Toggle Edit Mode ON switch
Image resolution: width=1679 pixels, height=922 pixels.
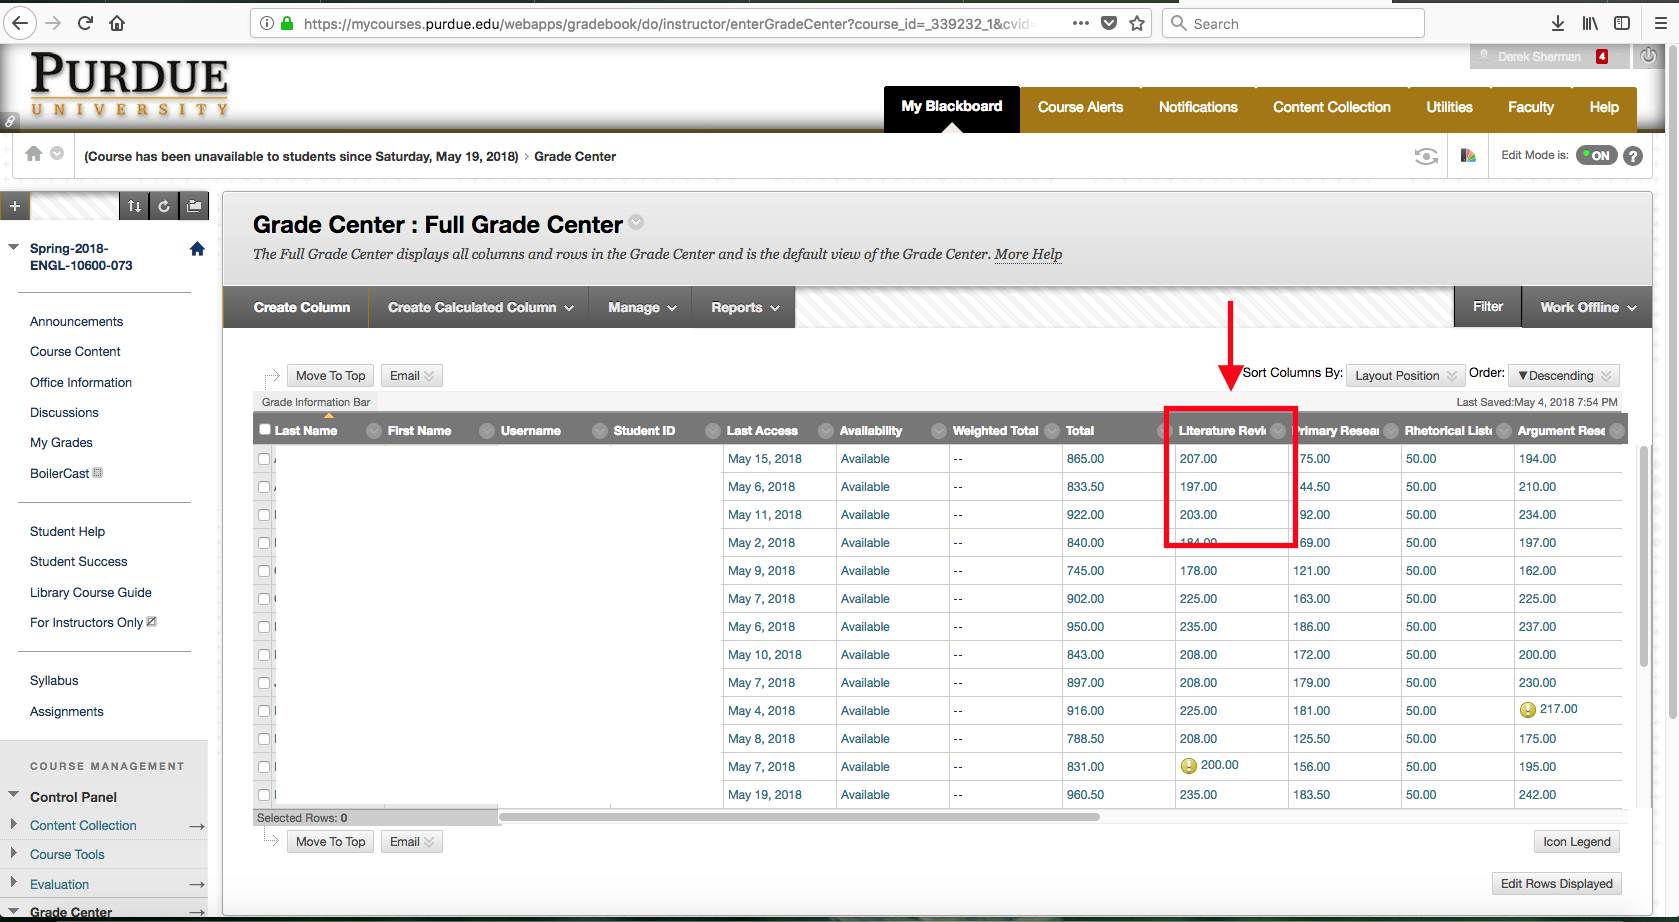click(x=1596, y=155)
